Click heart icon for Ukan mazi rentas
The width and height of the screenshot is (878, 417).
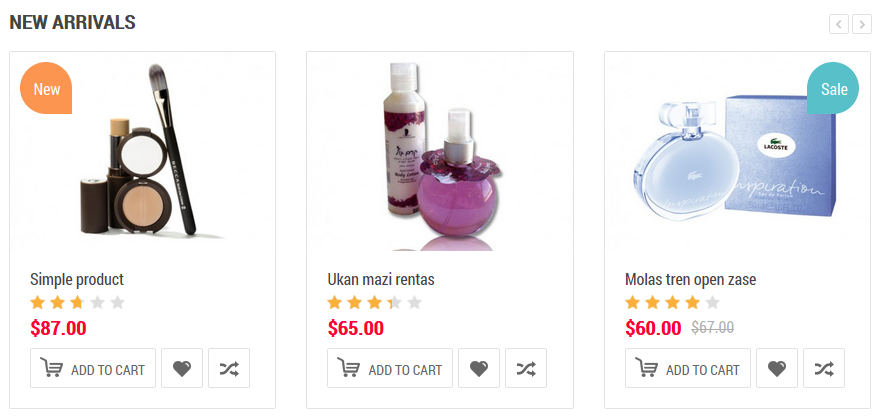(478, 368)
